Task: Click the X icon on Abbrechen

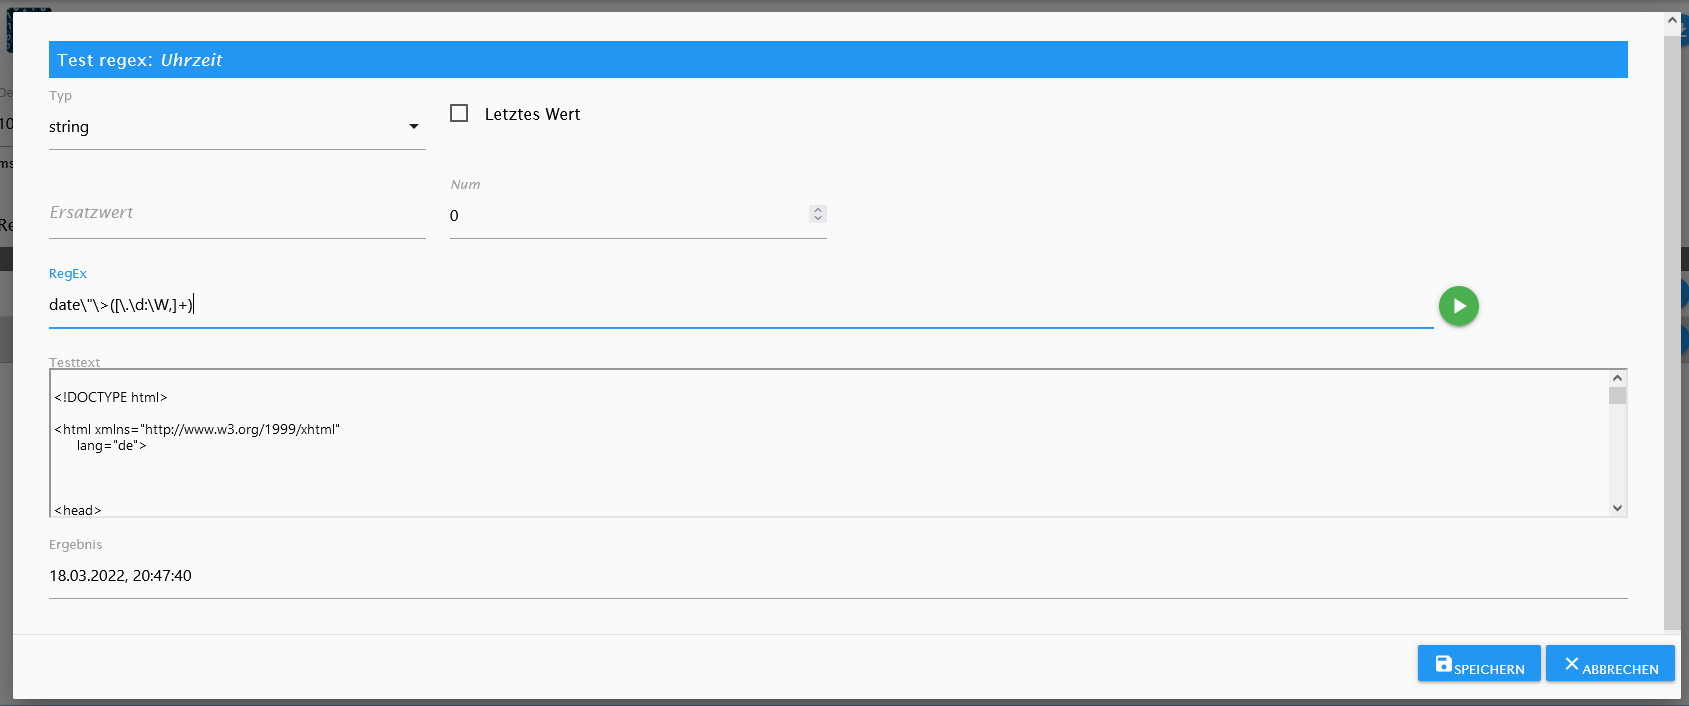Action: coord(1571,664)
